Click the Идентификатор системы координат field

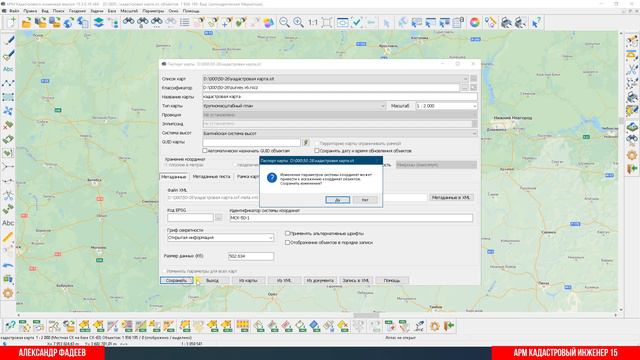pos(351,218)
